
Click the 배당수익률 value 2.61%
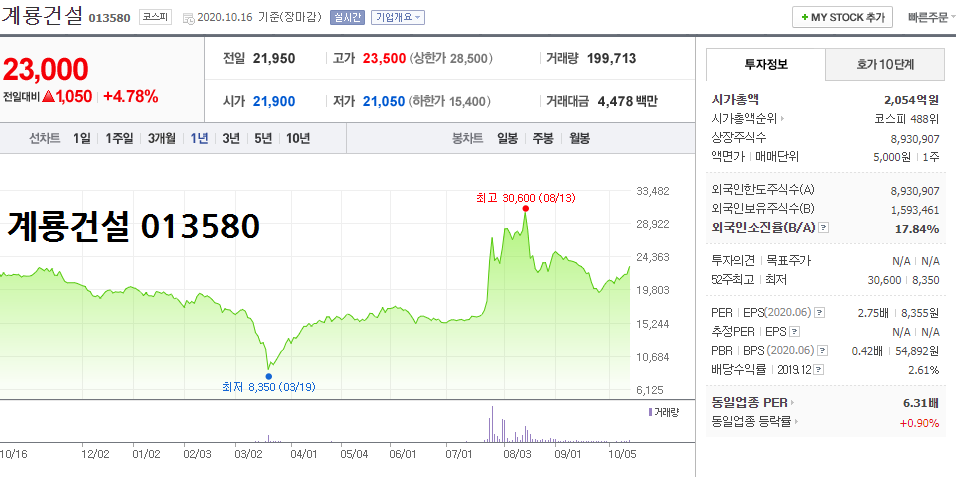coord(924,371)
